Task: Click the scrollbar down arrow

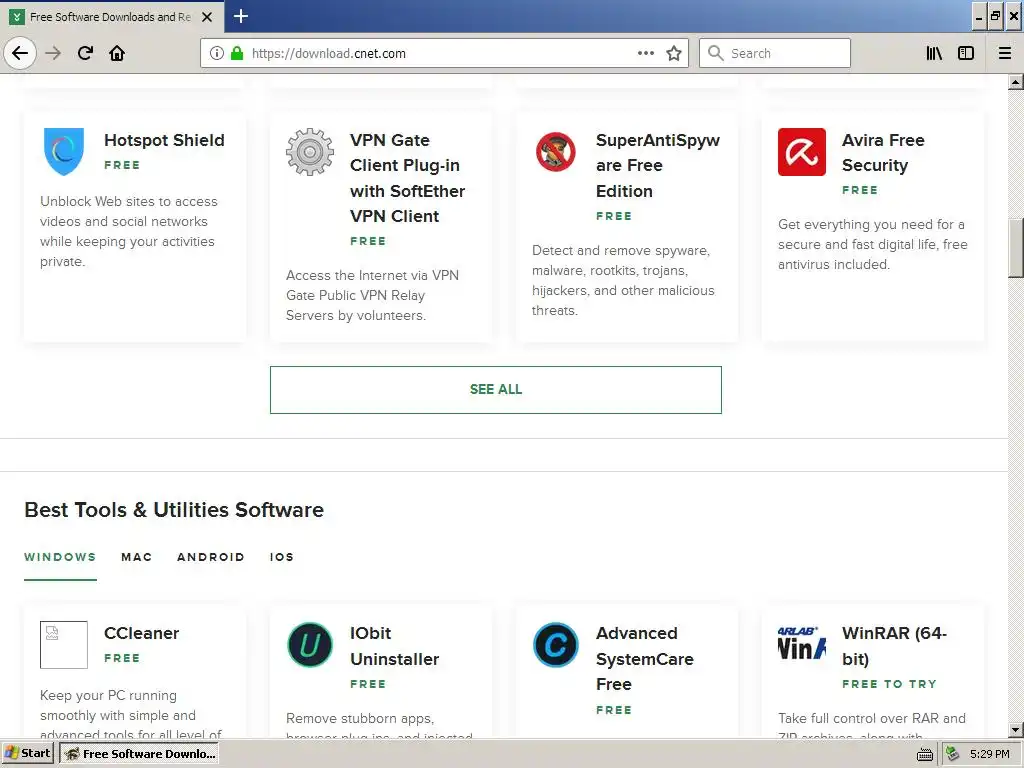Action: tap(1015, 729)
